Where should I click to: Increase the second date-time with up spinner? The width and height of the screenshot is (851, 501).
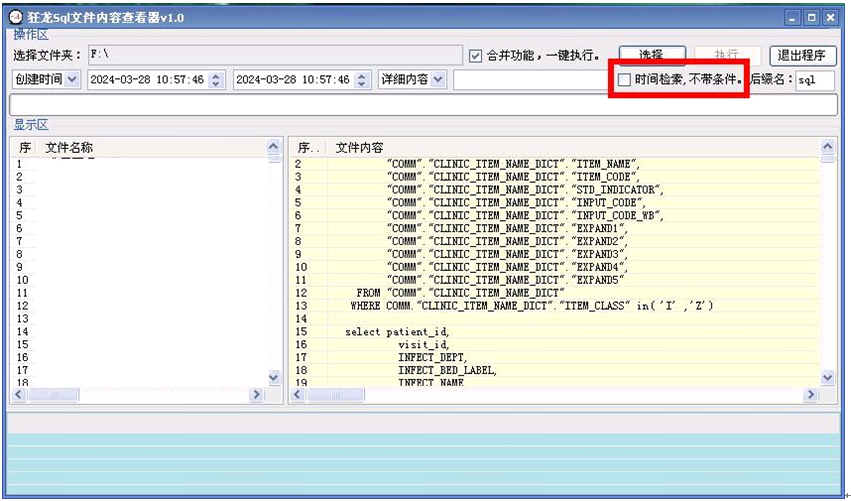362,75
